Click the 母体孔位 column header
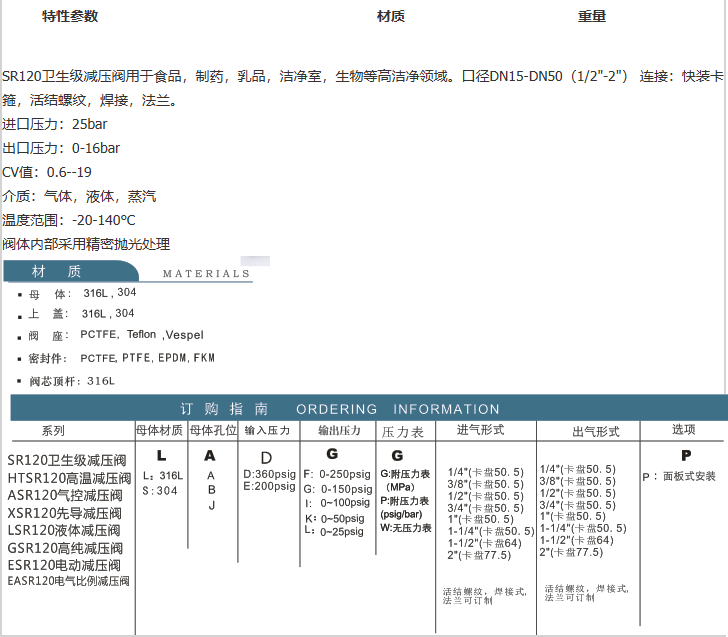Image resolution: width=728 pixels, height=637 pixels. coord(213,430)
